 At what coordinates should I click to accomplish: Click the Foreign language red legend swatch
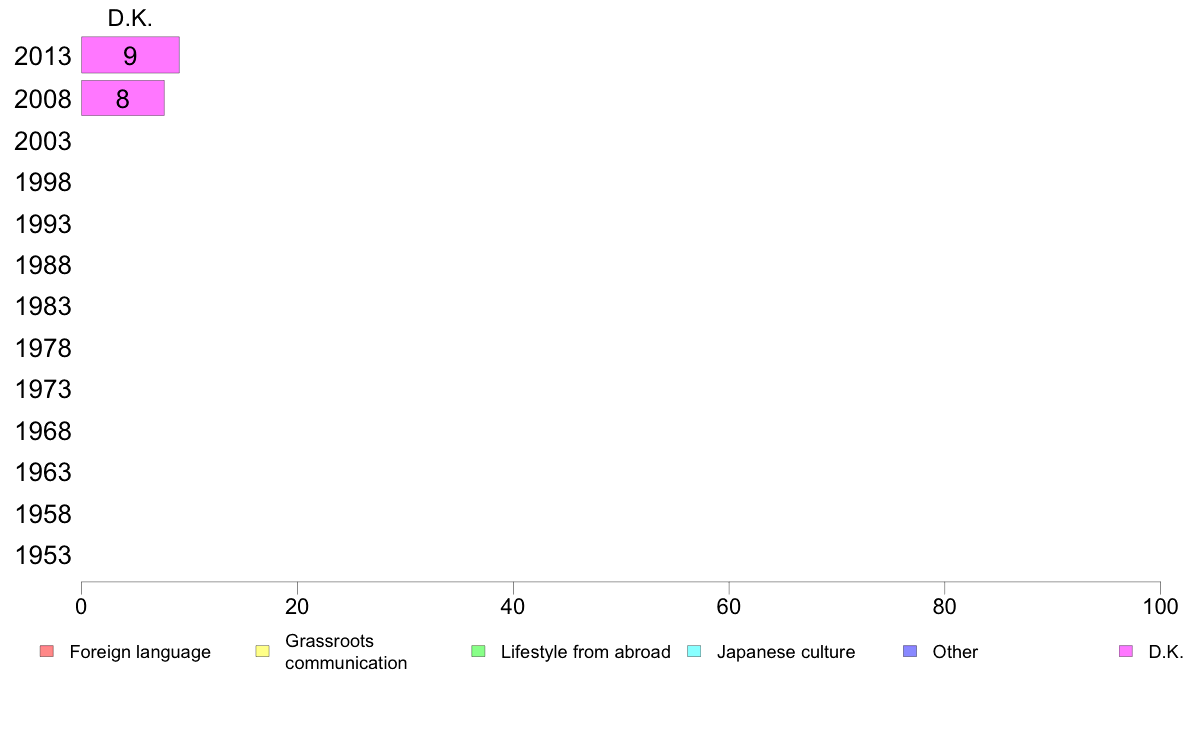click(x=47, y=651)
